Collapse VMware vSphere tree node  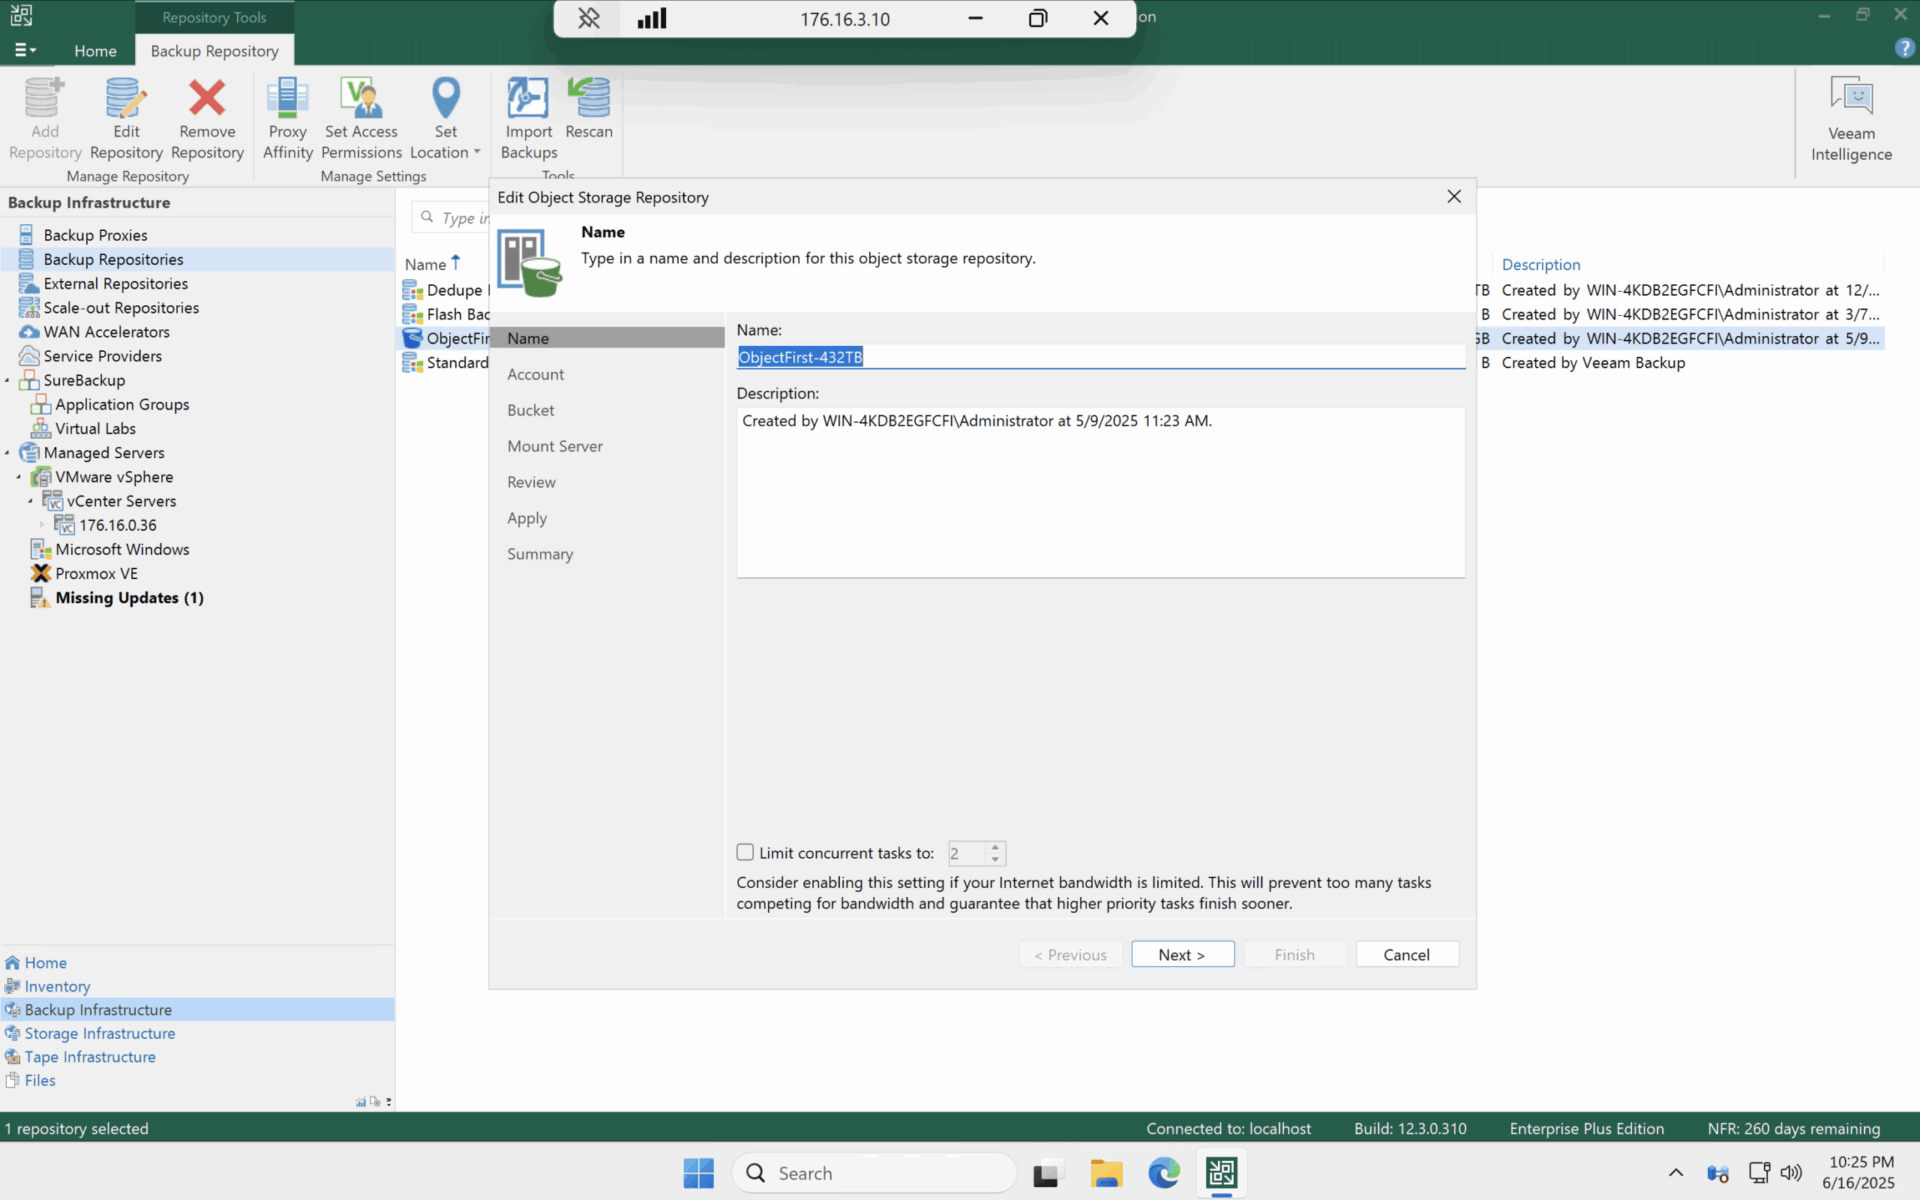19,477
